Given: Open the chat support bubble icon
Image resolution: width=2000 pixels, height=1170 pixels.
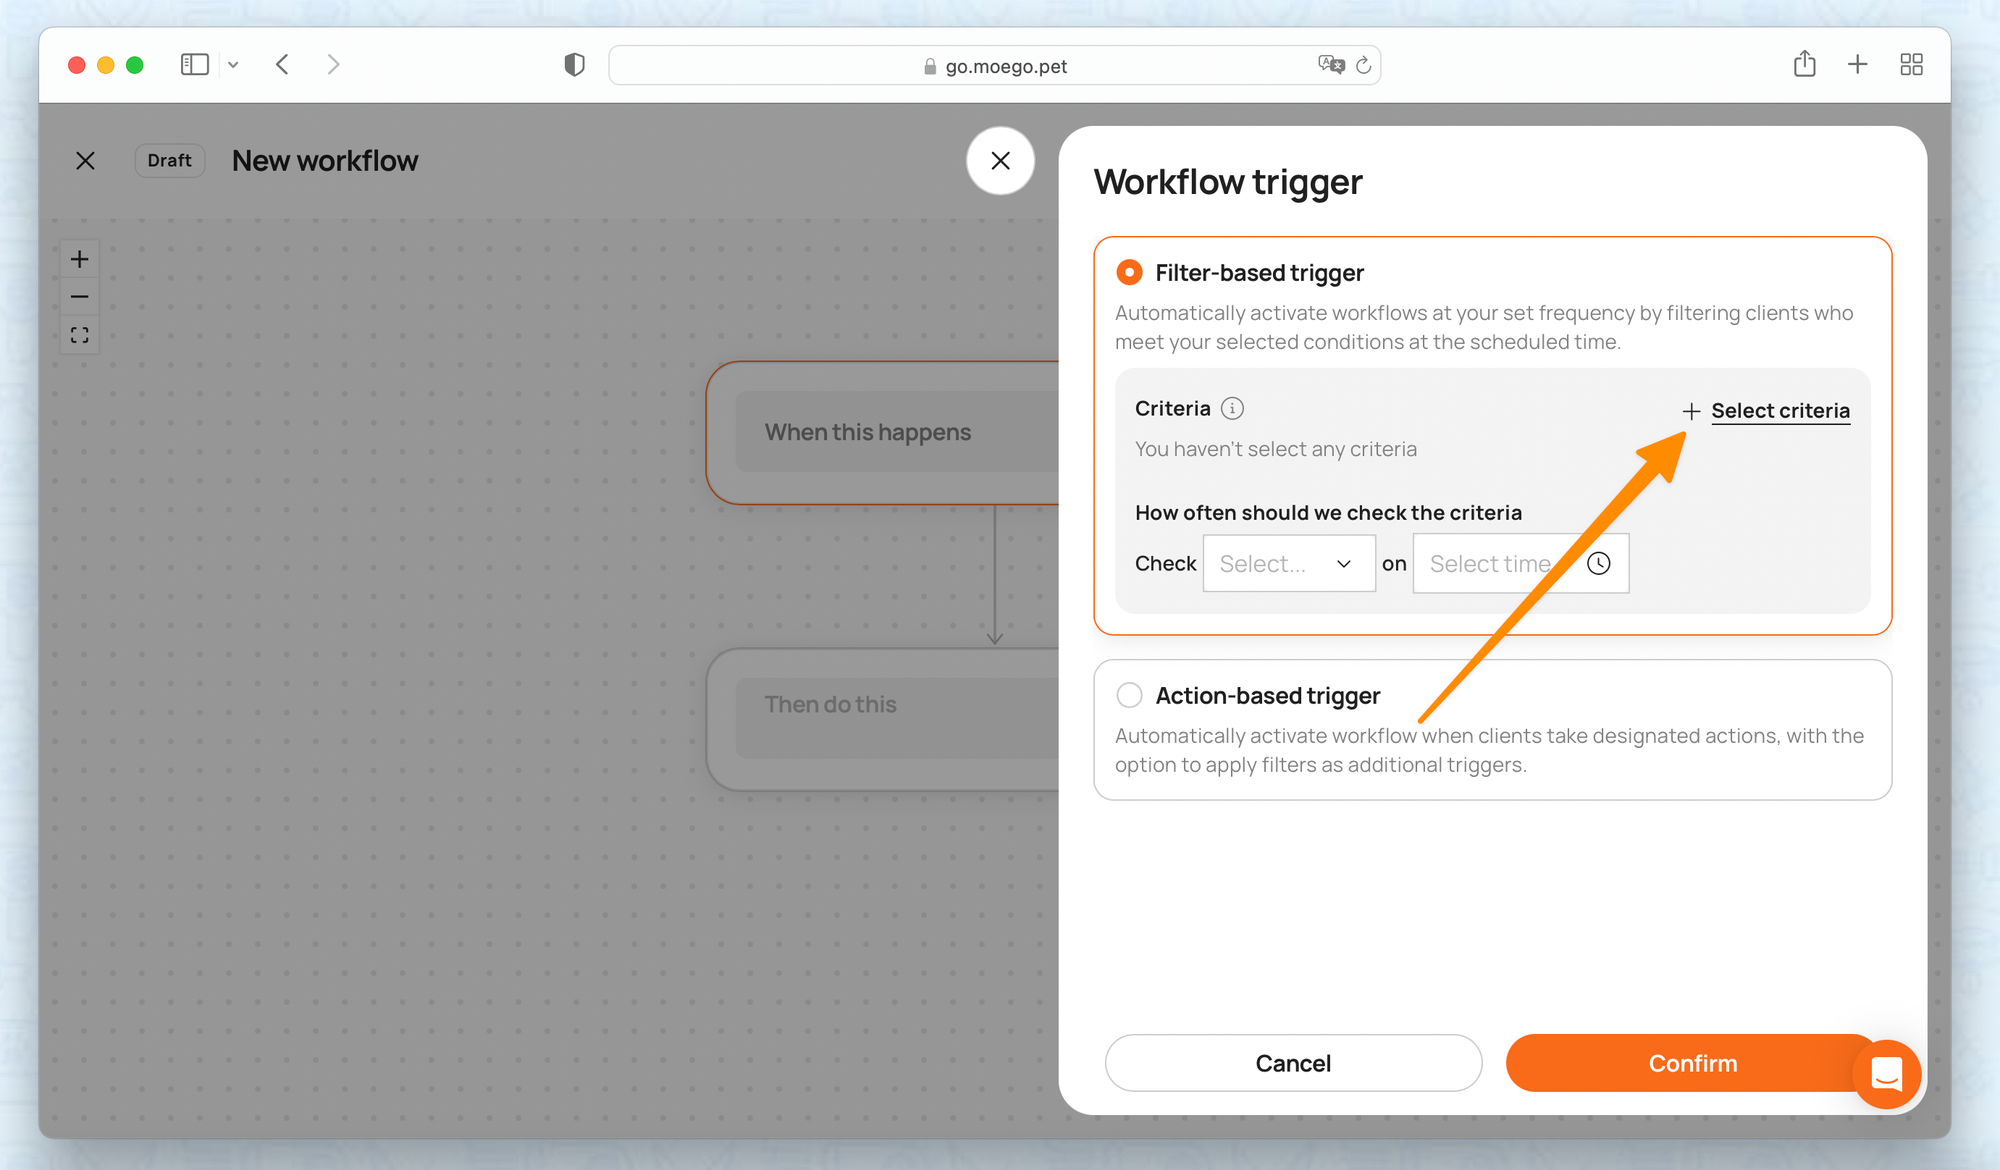Looking at the screenshot, I should [x=1886, y=1074].
